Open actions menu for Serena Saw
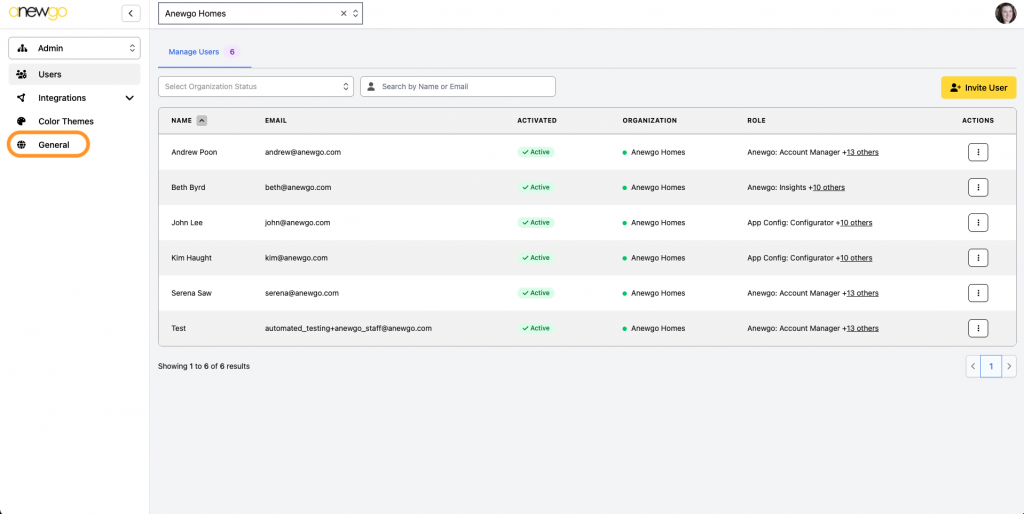The width and height of the screenshot is (1024, 514). (x=978, y=293)
